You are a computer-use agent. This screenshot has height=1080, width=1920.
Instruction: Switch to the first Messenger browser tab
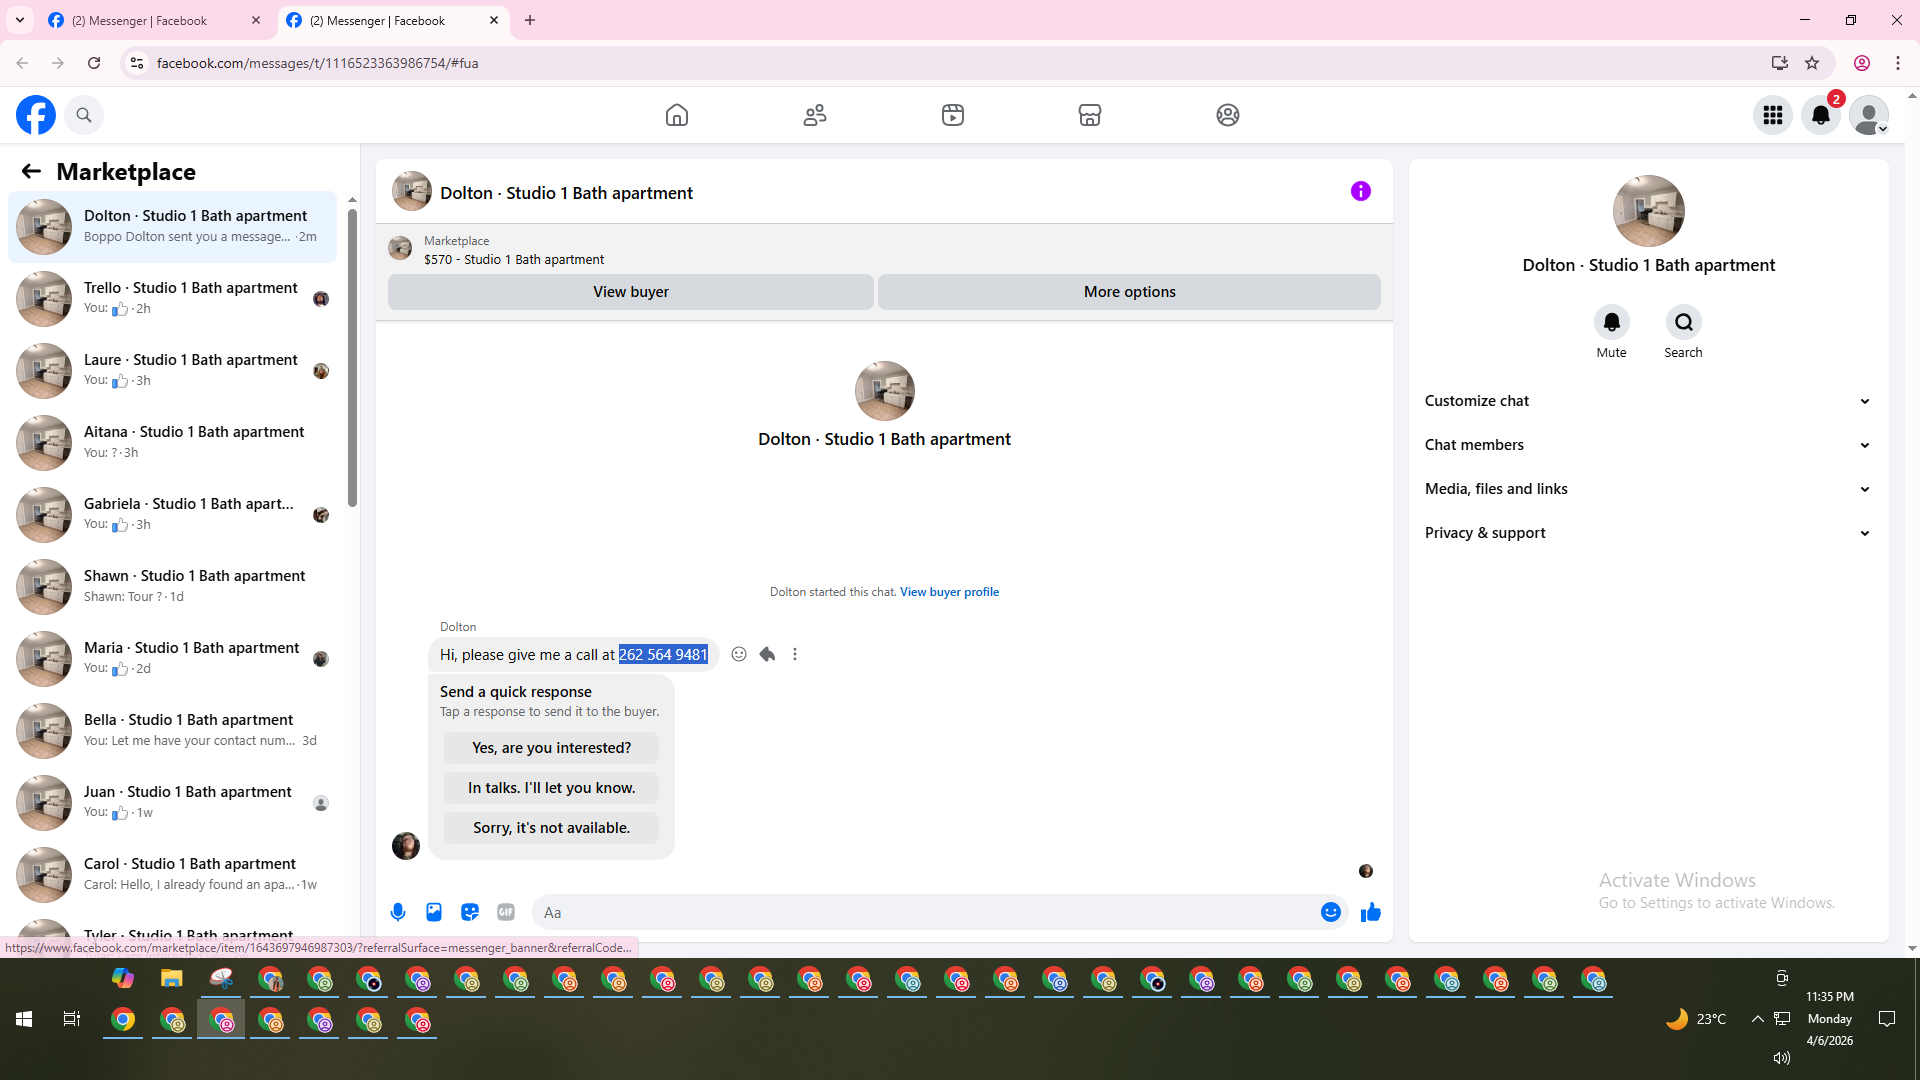click(154, 20)
